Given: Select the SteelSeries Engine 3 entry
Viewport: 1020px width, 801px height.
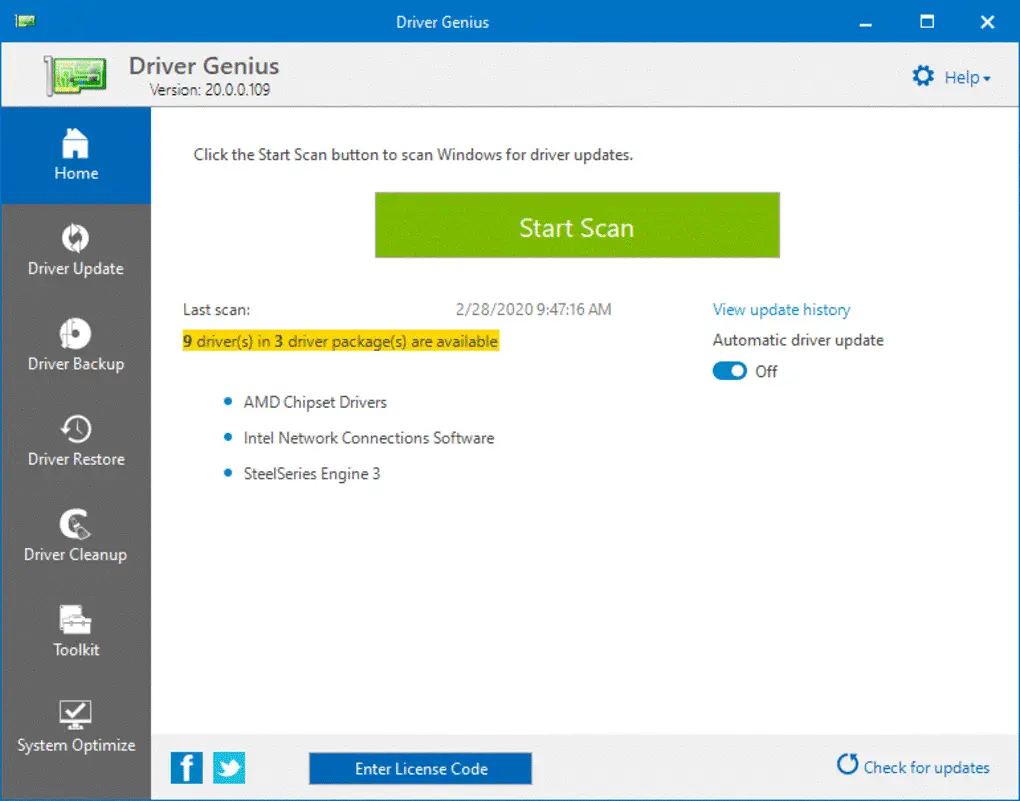Looking at the screenshot, I should (312, 474).
